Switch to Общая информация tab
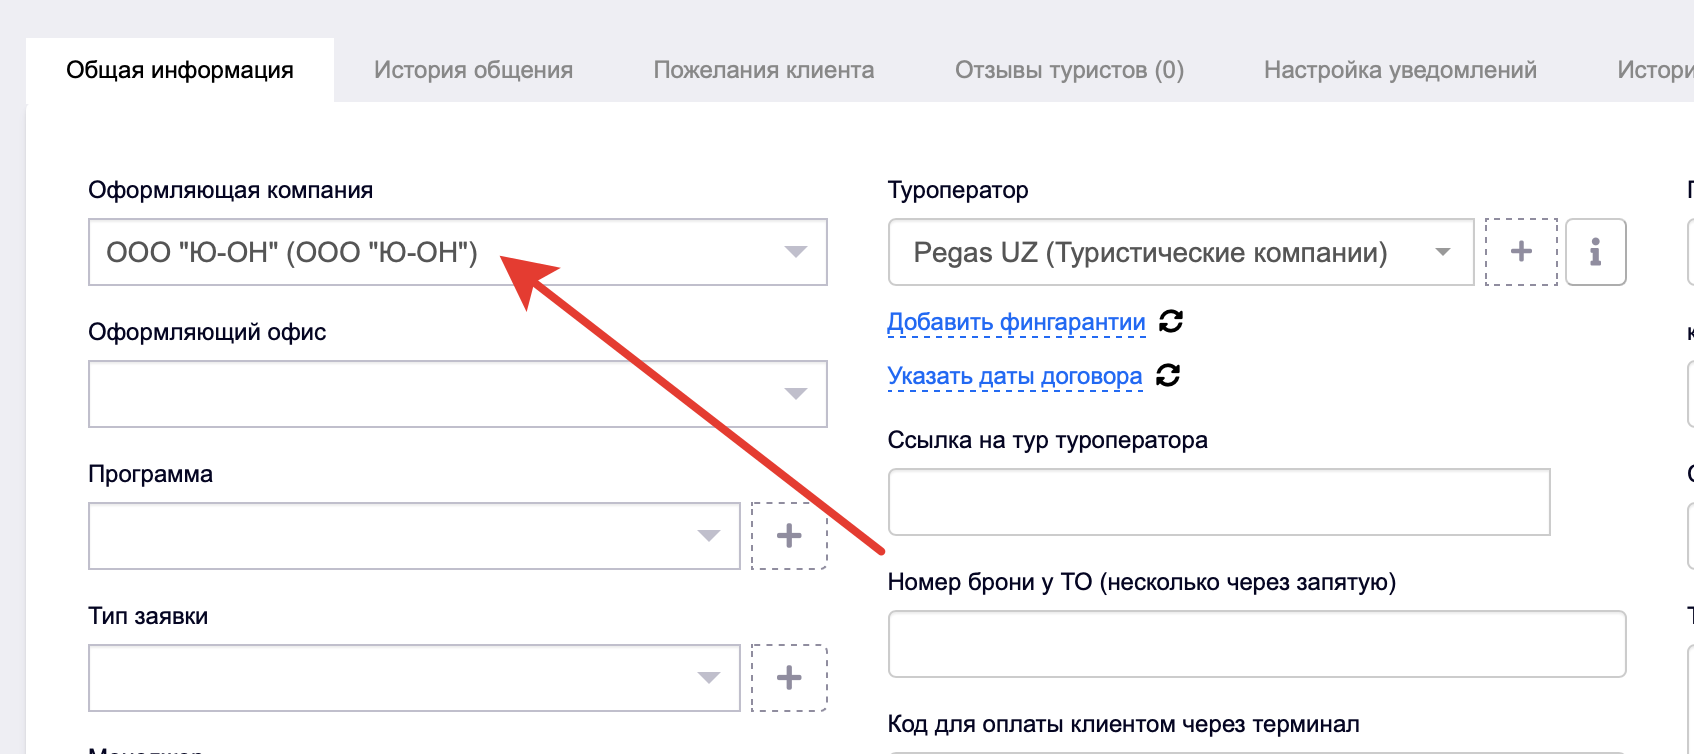The image size is (1694, 754). pyautogui.click(x=180, y=70)
